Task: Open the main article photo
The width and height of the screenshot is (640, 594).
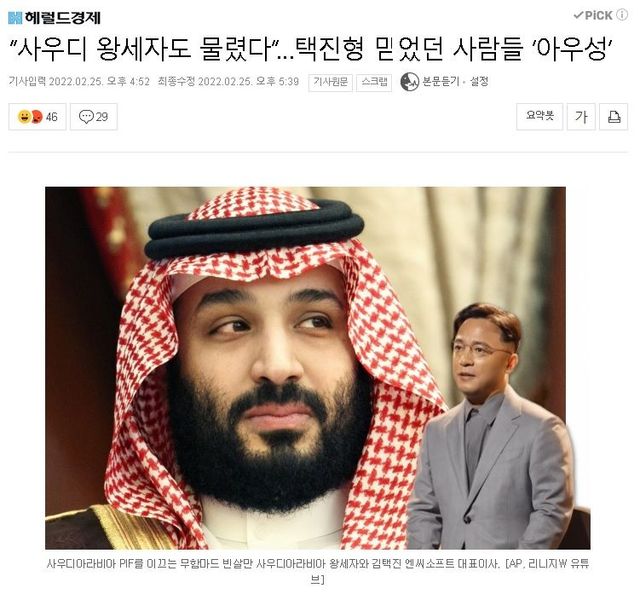Action: click(x=318, y=368)
